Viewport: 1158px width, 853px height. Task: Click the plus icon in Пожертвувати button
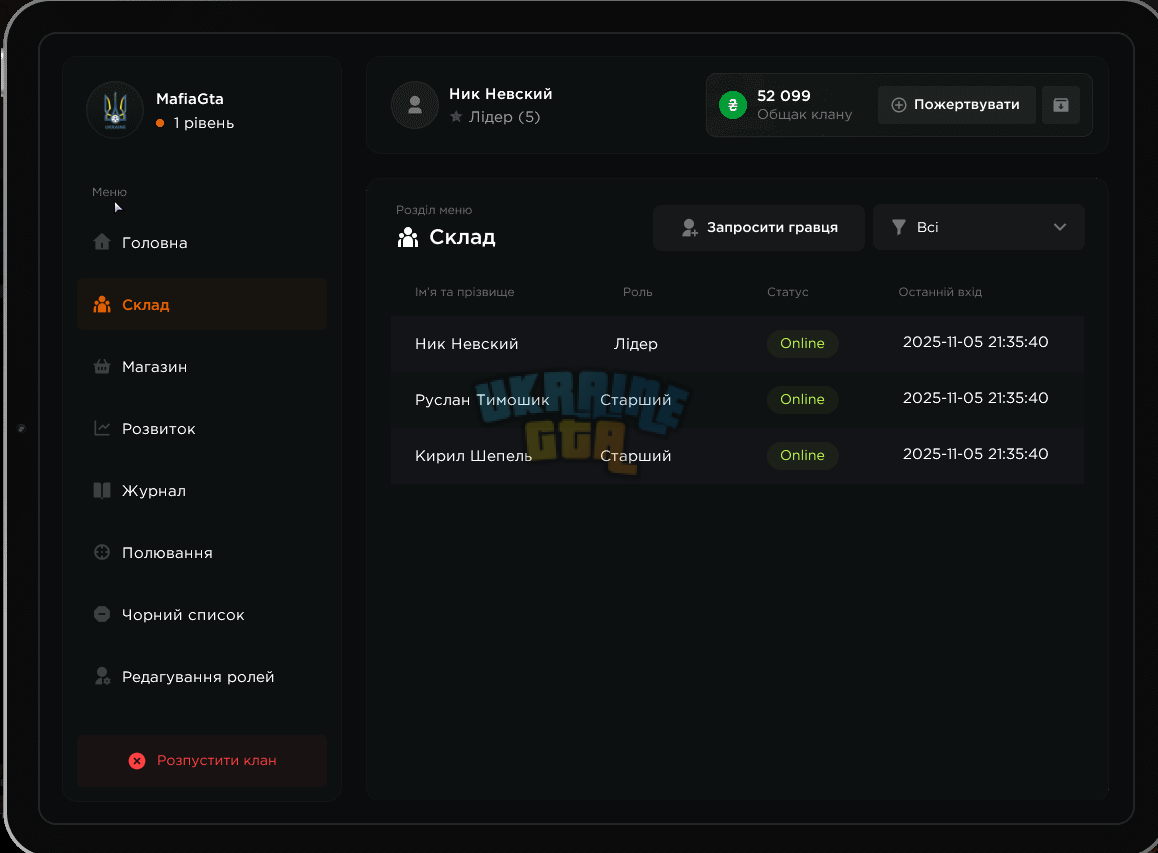(x=899, y=105)
